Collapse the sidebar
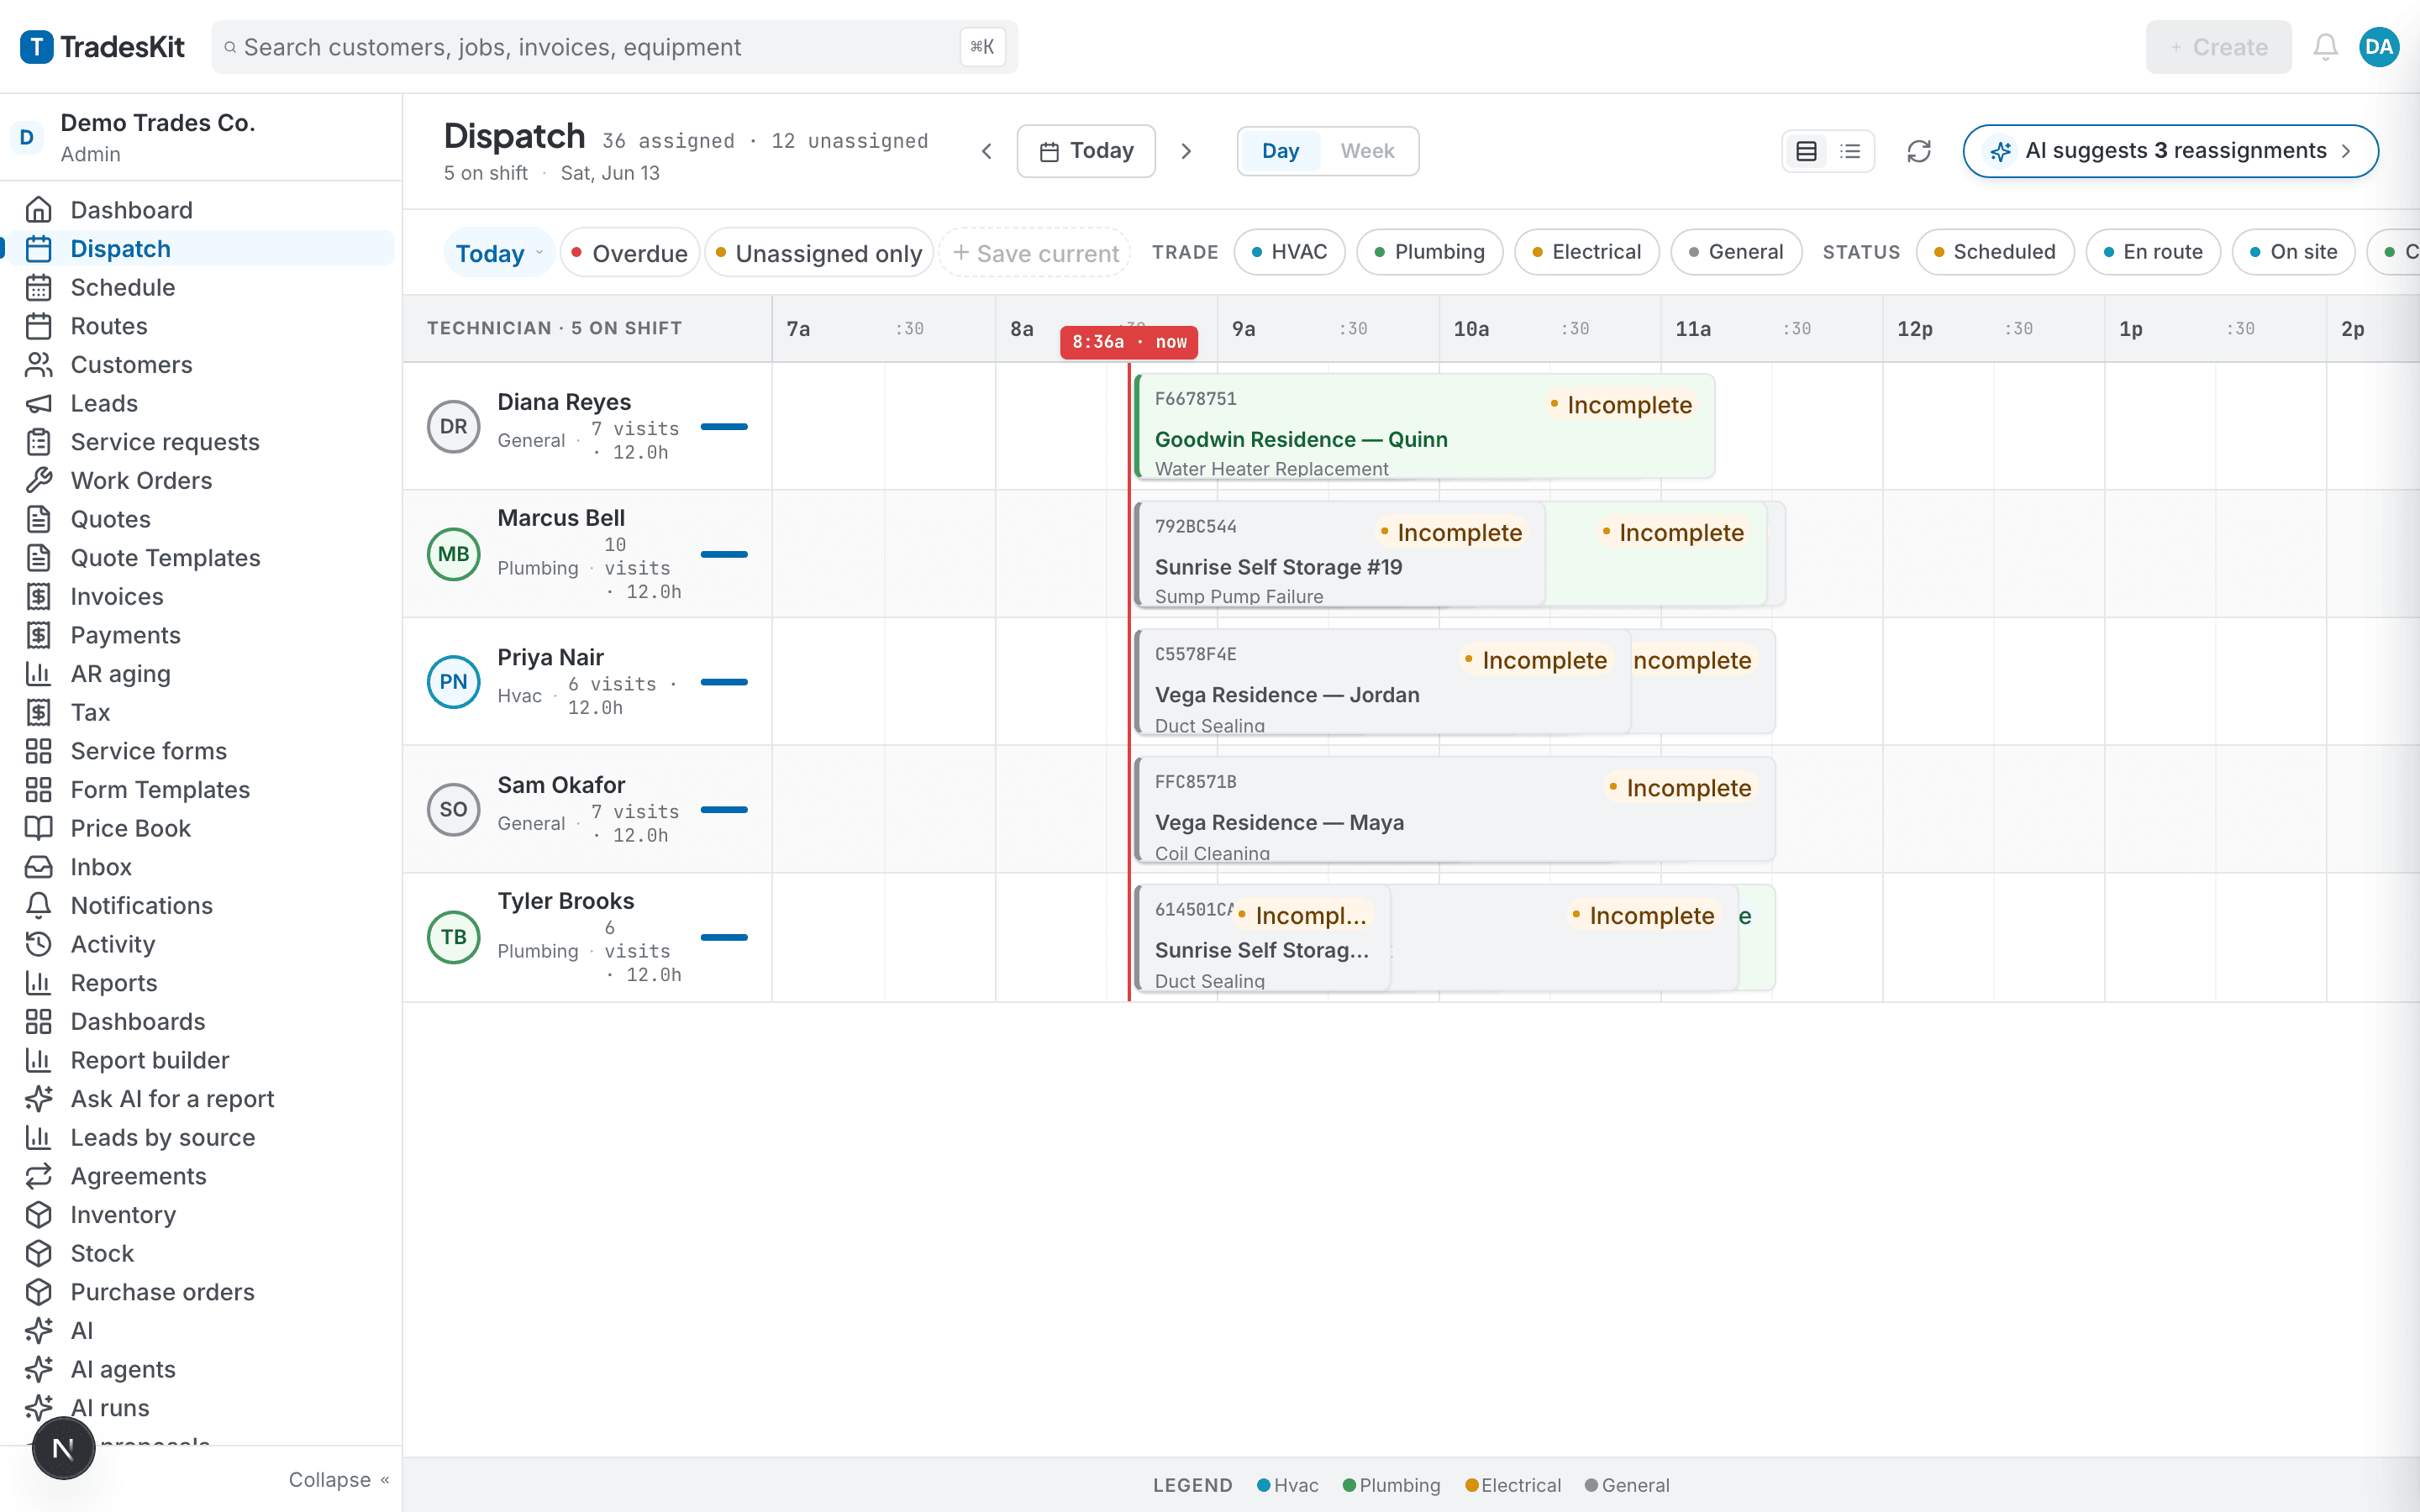Screen dimensions: 2420x1512 [339, 1480]
